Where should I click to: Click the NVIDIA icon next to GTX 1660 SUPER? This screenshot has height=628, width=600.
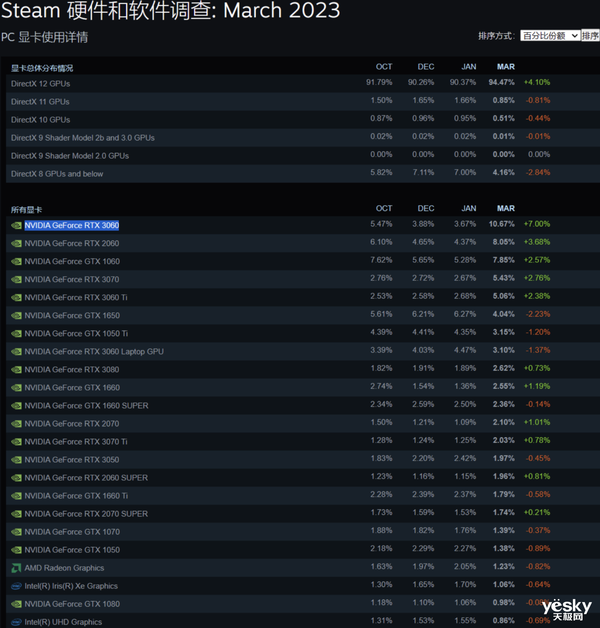tap(16, 405)
